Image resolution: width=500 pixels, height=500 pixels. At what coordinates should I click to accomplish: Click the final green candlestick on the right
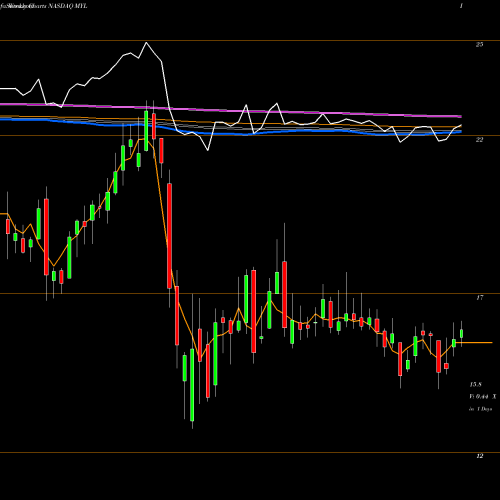462,333
